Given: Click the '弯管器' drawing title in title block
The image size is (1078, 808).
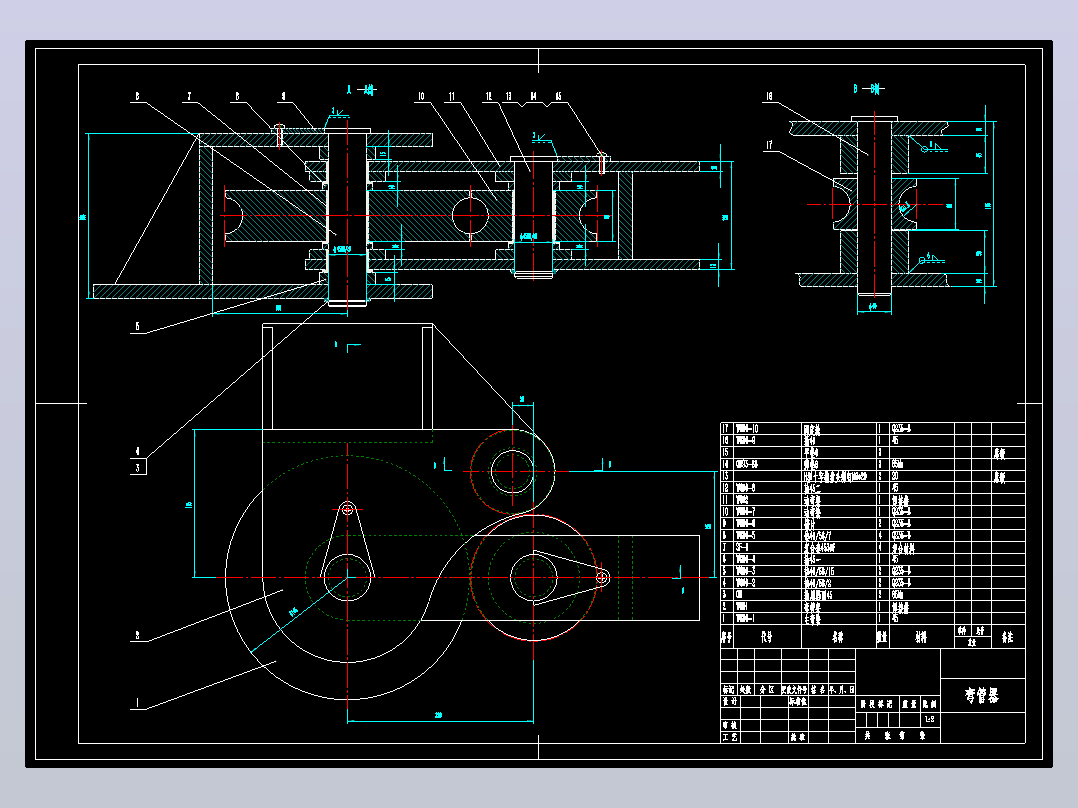Looking at the screenshot, I should [981, 696].
